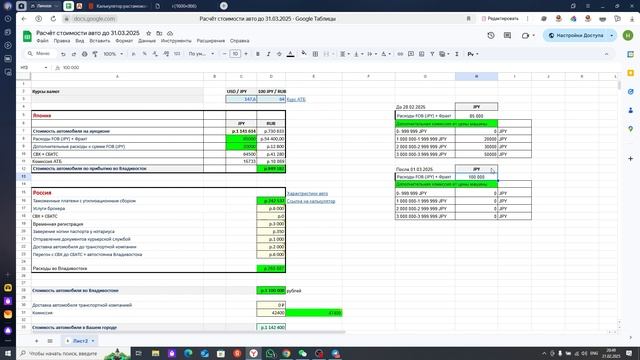Image resolution: width=640 pixels, height=360 pixels.
Task: View cloud save status icon
Action: (170, 33)
